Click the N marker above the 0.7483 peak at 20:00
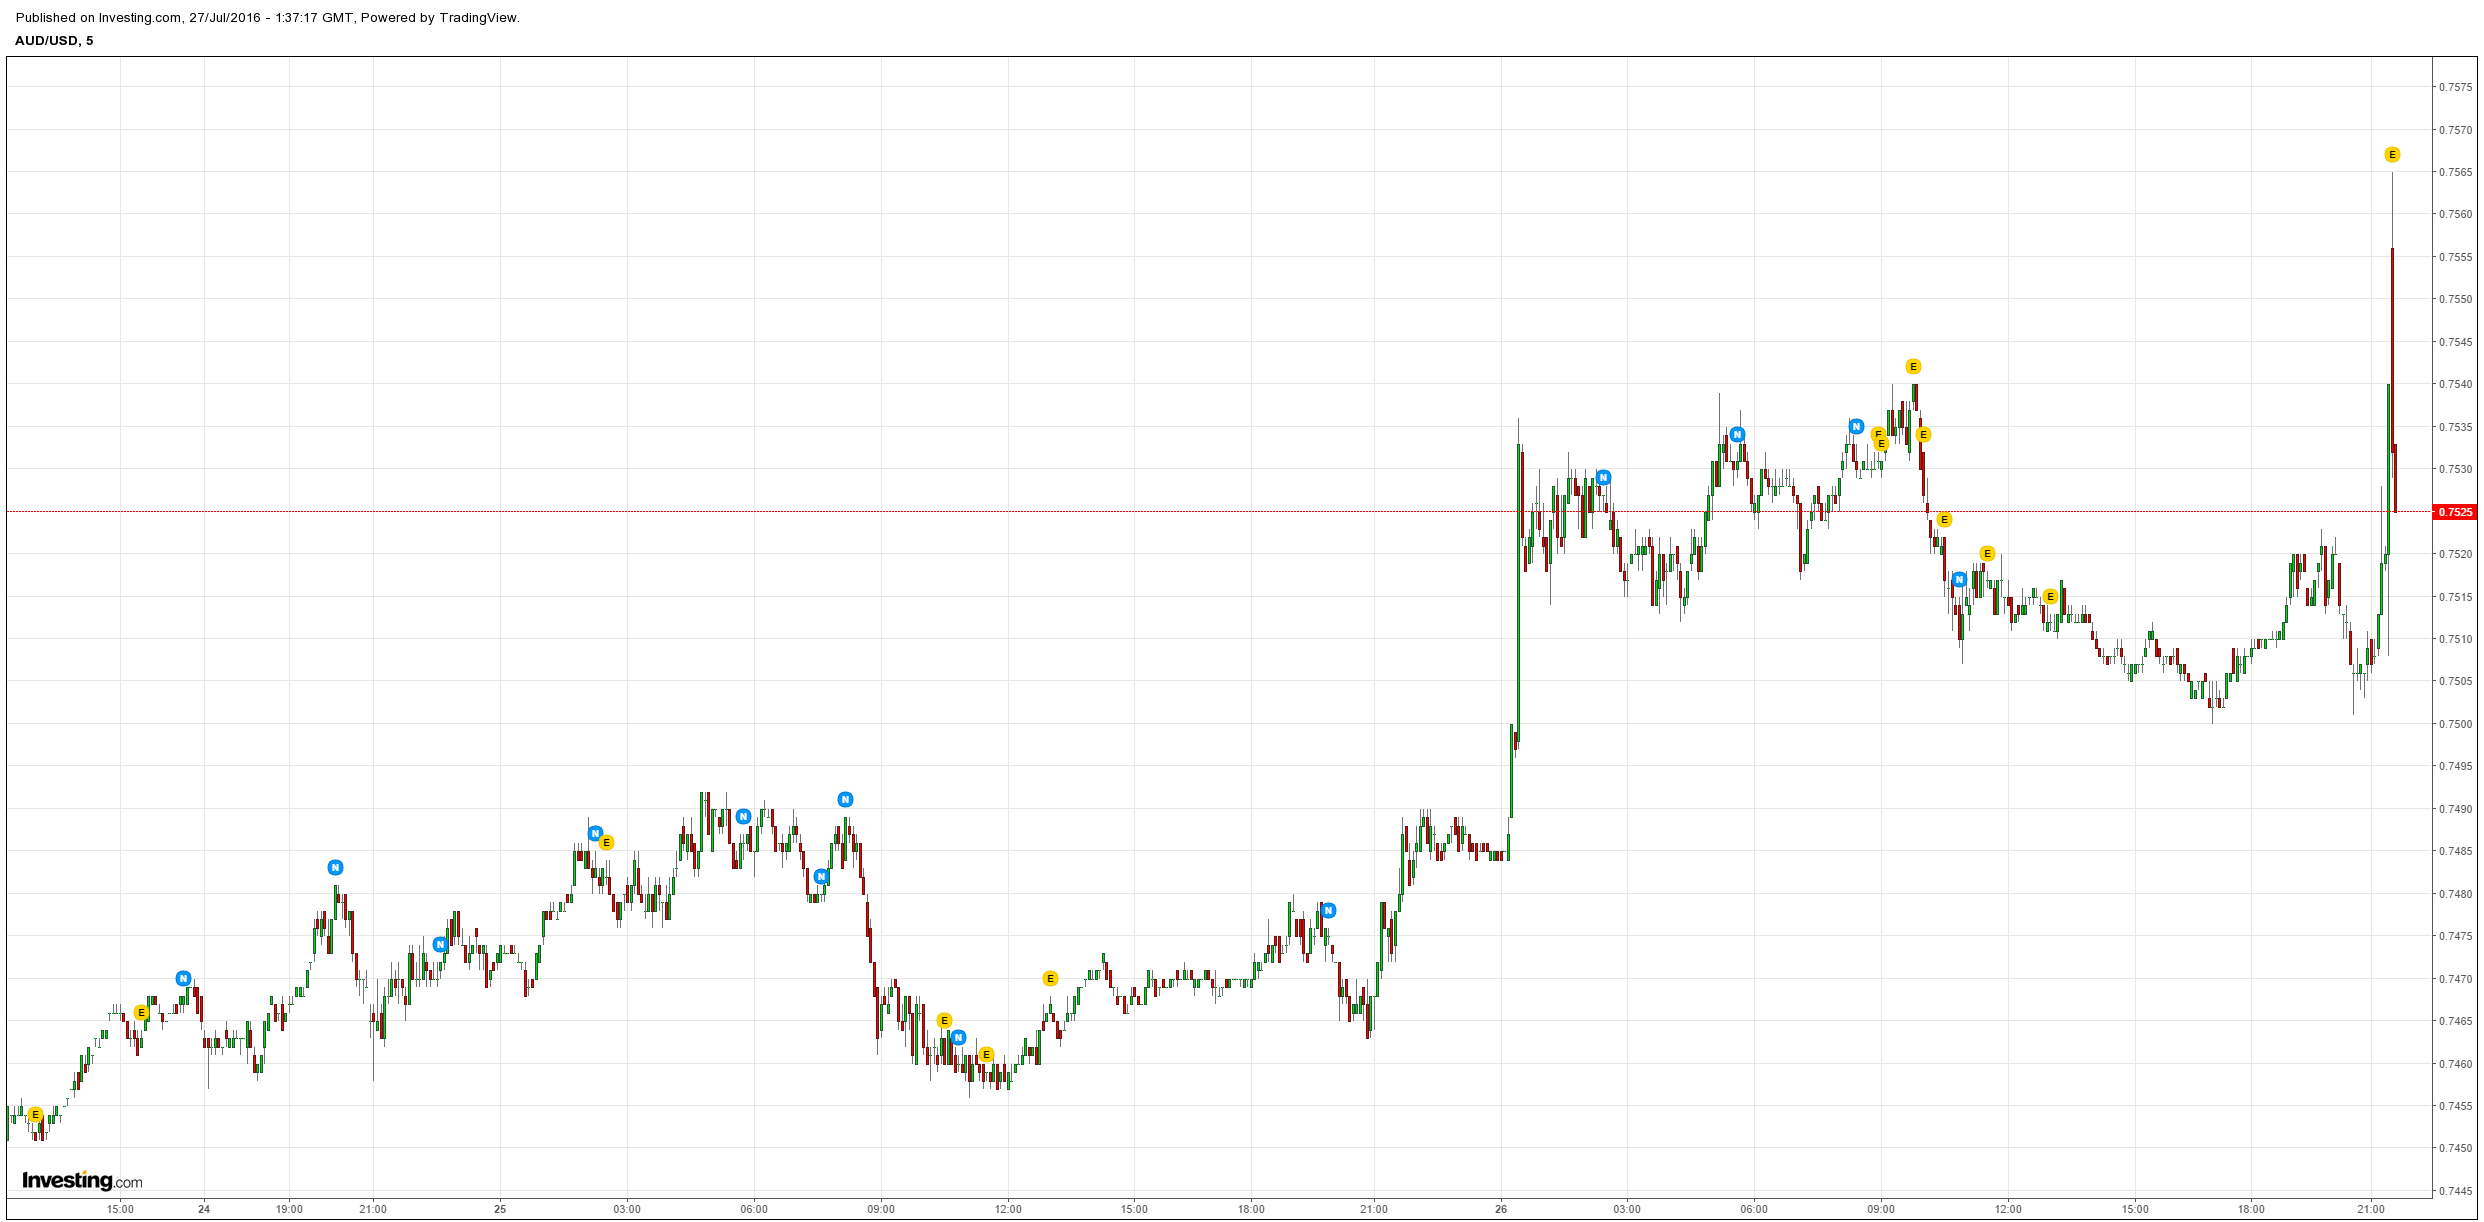This screenshot has width=2484, height=1222. pyautogui.click(x=335, y=868)
